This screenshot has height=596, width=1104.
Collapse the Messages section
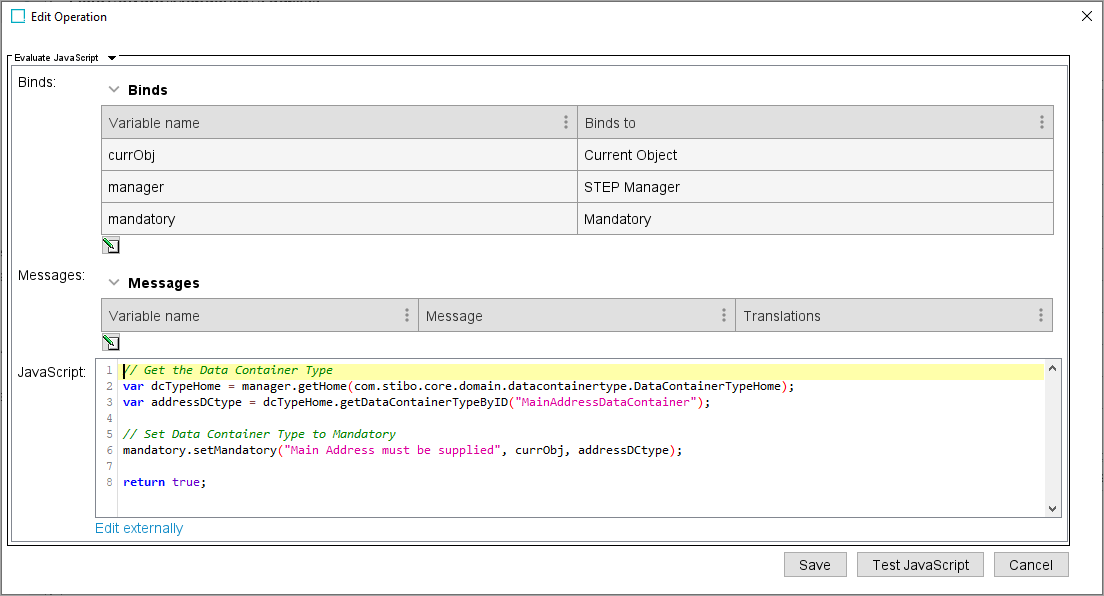click(114, 283)
